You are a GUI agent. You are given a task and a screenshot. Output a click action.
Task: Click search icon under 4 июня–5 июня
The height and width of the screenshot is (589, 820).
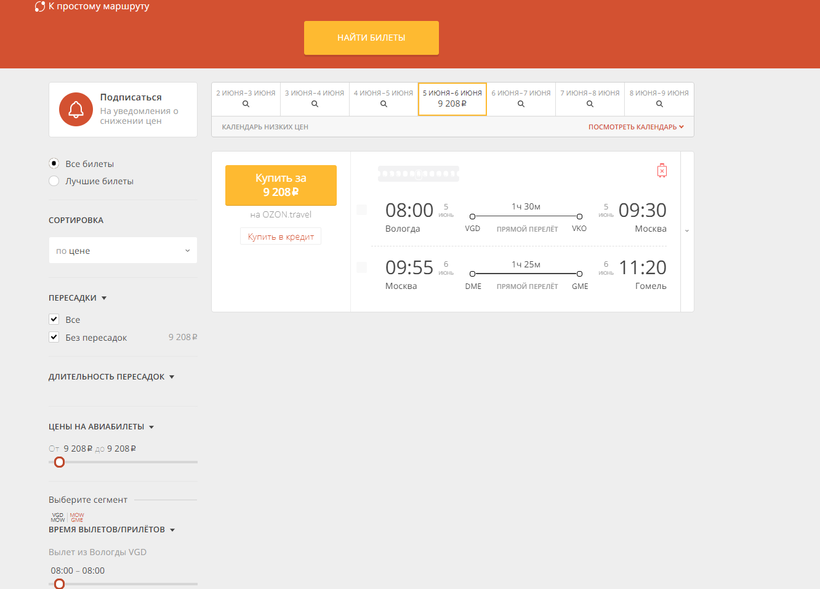[x=383, y=104]
